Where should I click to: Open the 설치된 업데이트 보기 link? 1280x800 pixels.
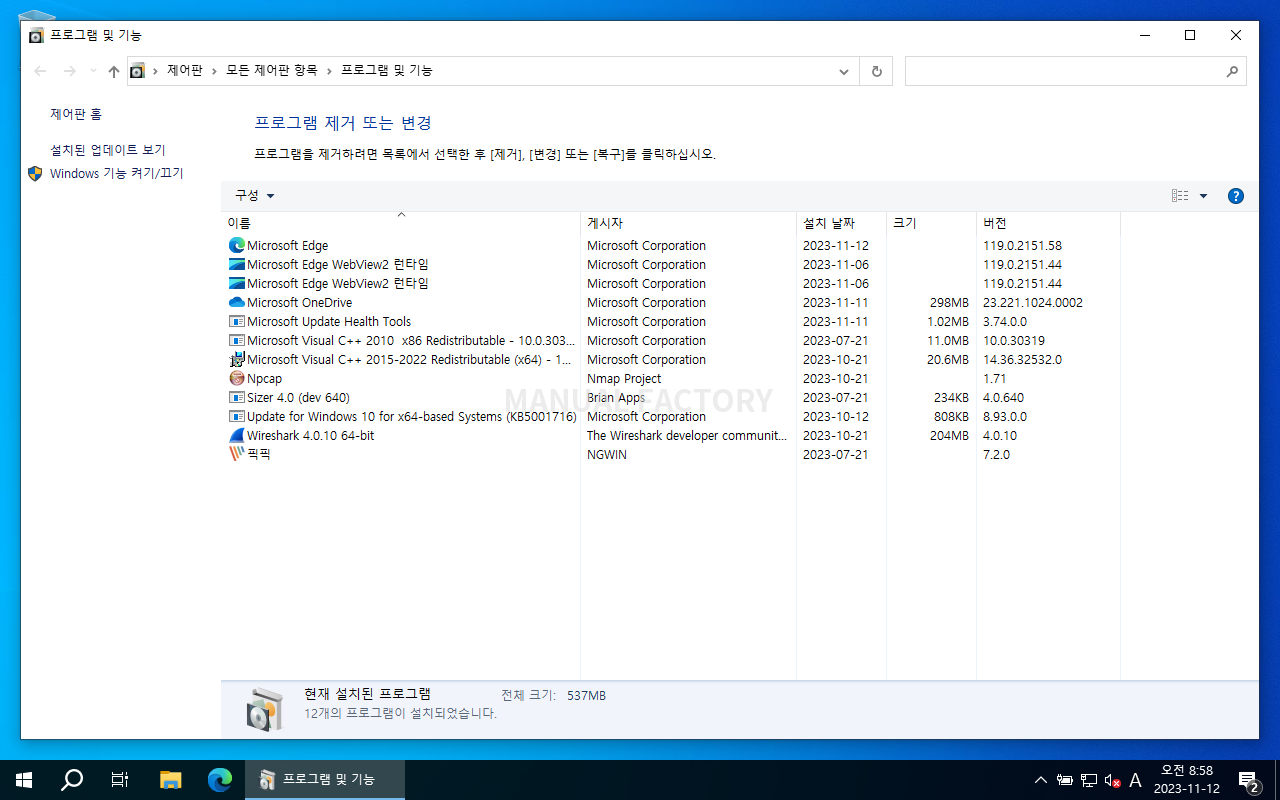point(108,150)
